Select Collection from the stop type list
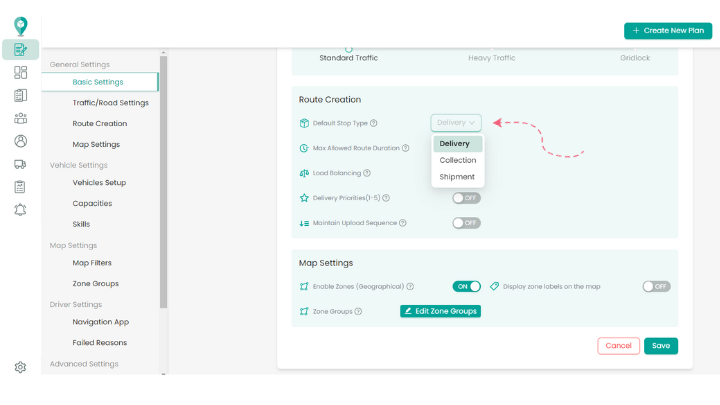 coord(457,160)
